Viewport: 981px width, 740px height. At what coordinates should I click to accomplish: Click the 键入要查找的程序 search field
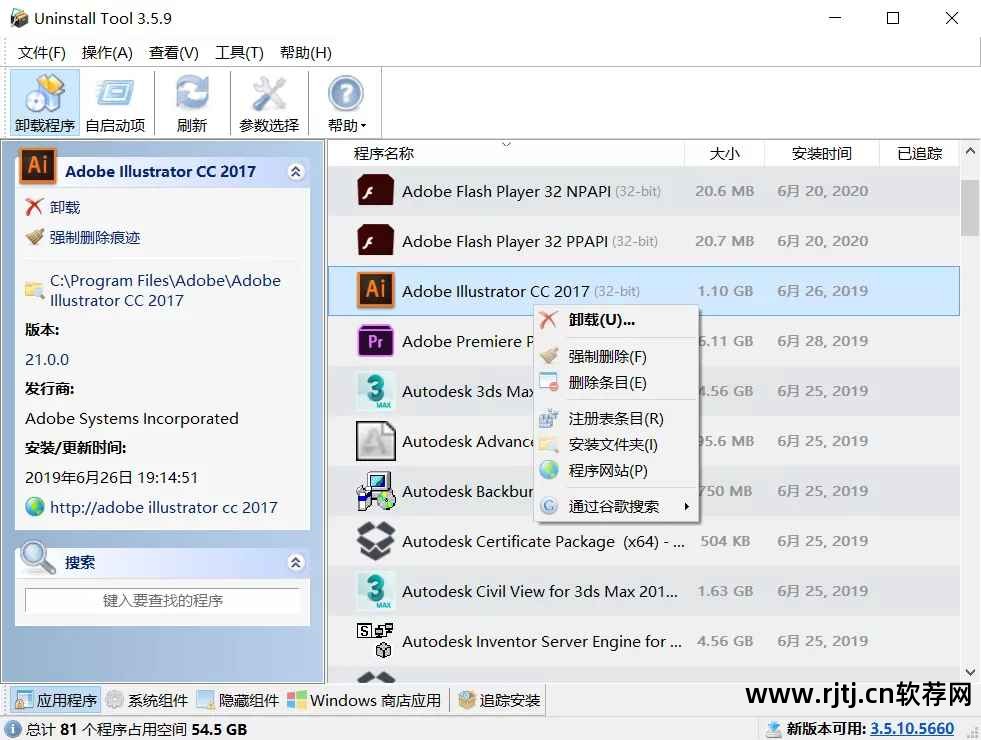(x=163, y=601)
